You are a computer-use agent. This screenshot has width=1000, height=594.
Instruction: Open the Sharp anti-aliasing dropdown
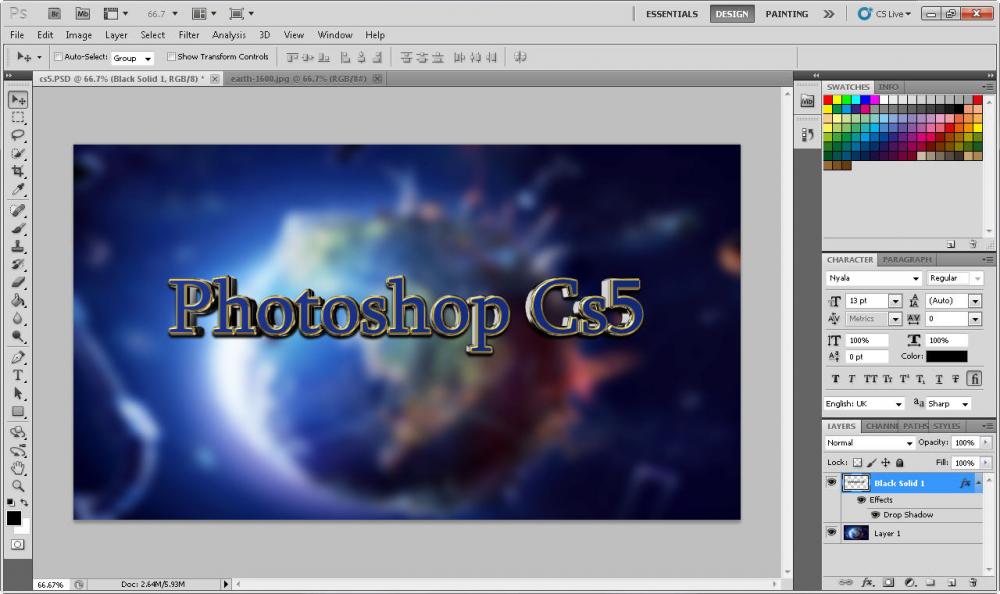click(948, 404)
